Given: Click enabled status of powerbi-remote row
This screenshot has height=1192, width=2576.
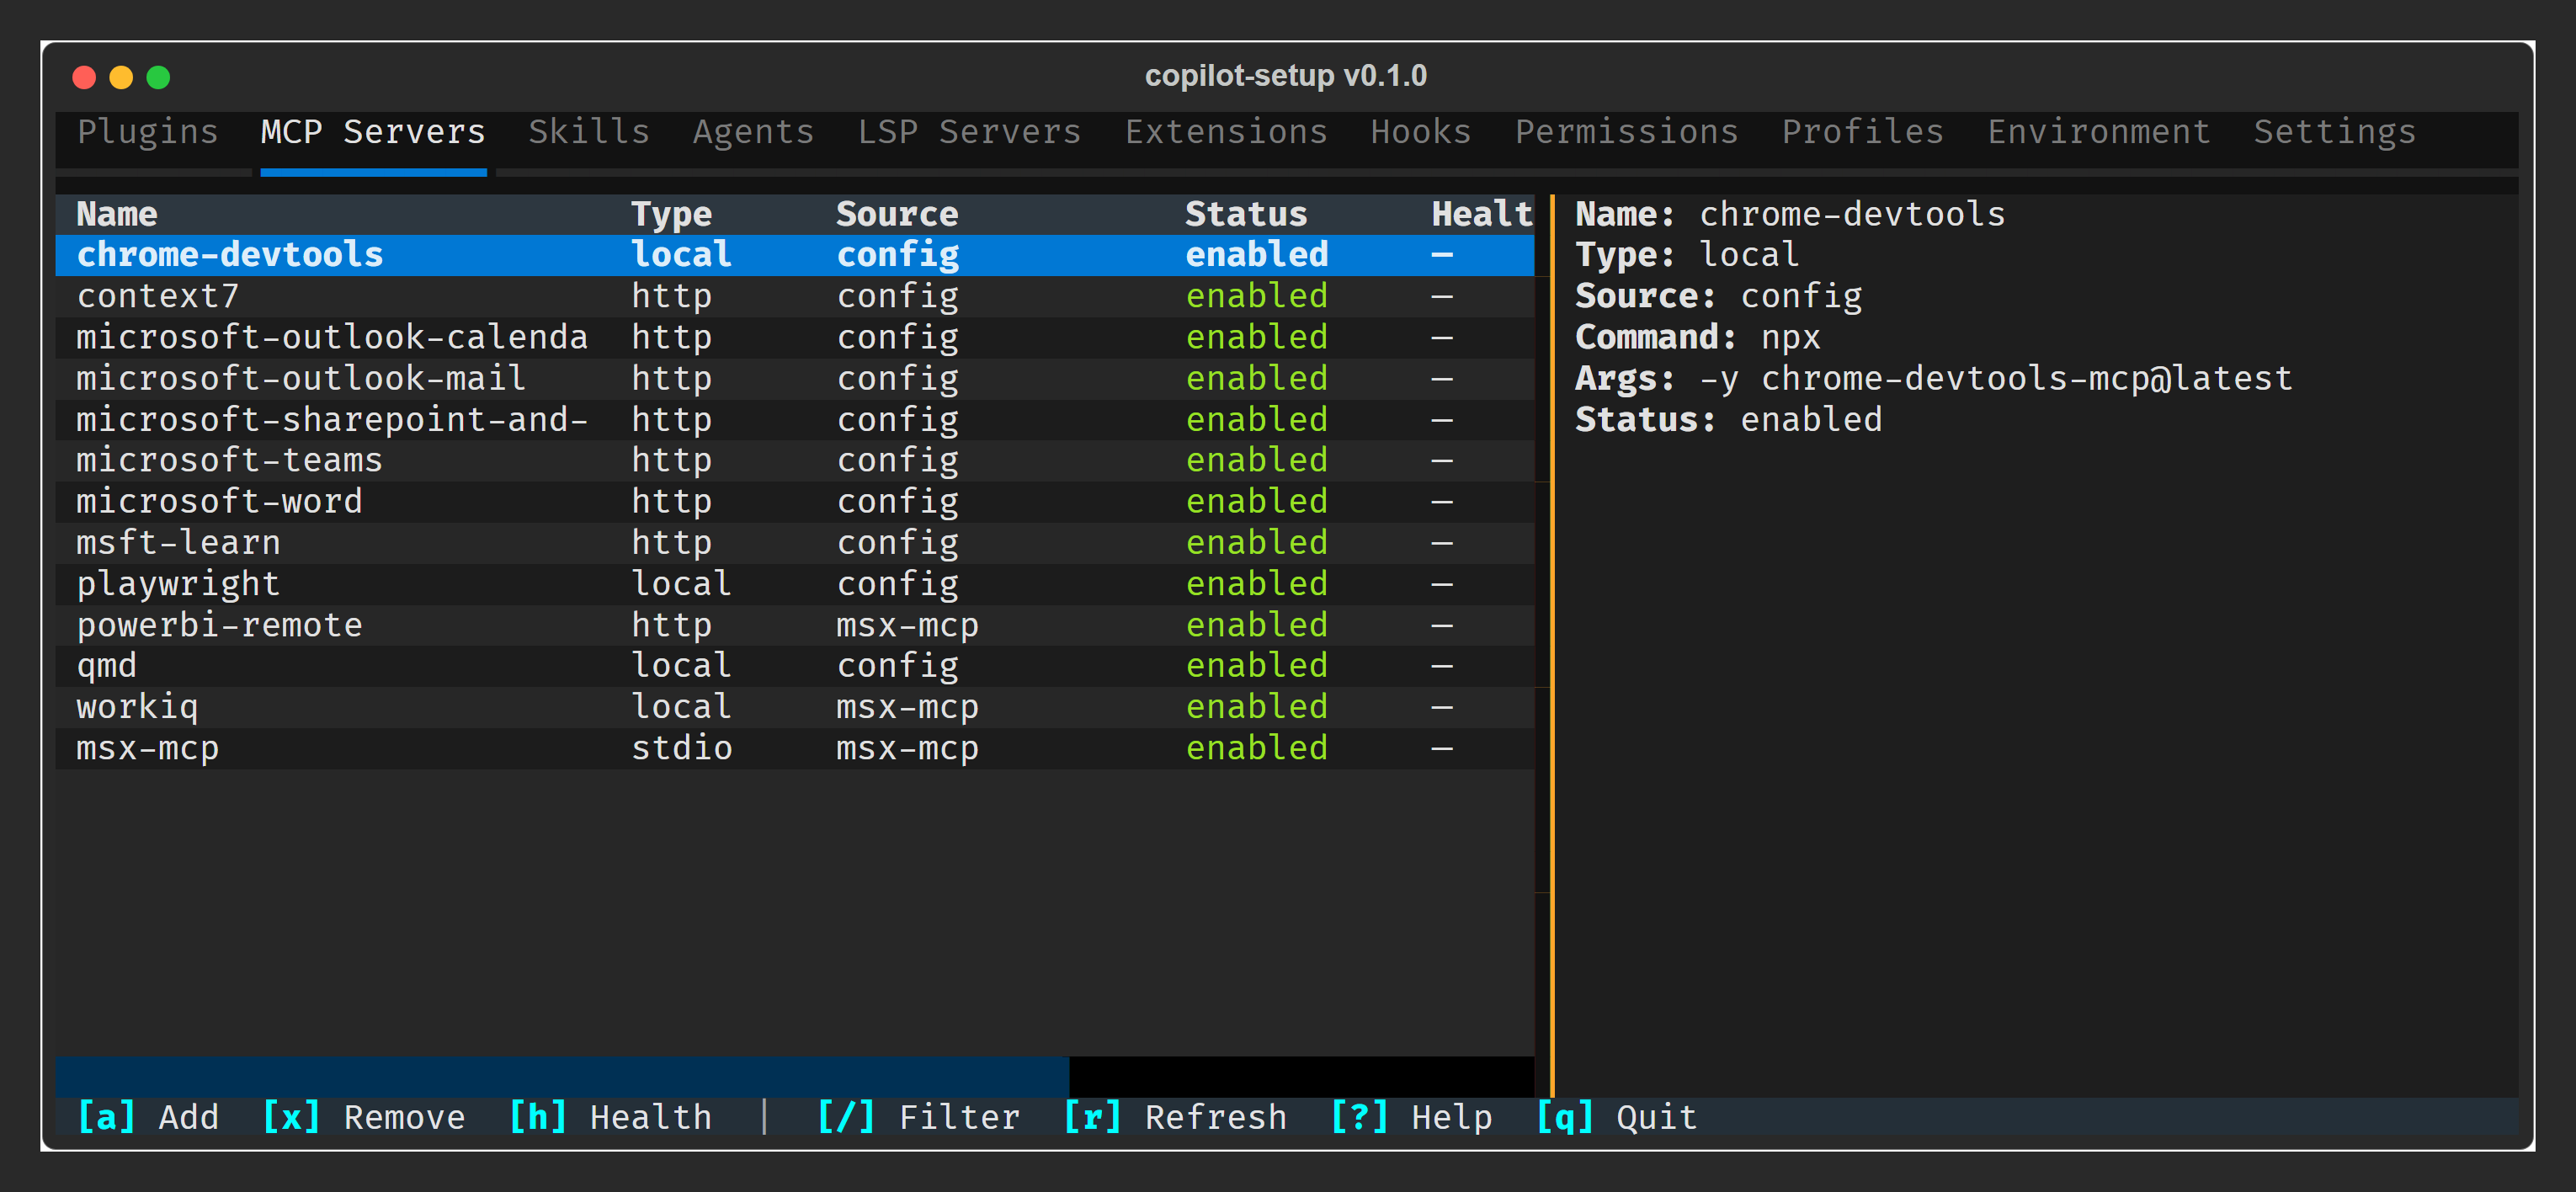Looking at the screenshot, I should [x=1256, y=625].
